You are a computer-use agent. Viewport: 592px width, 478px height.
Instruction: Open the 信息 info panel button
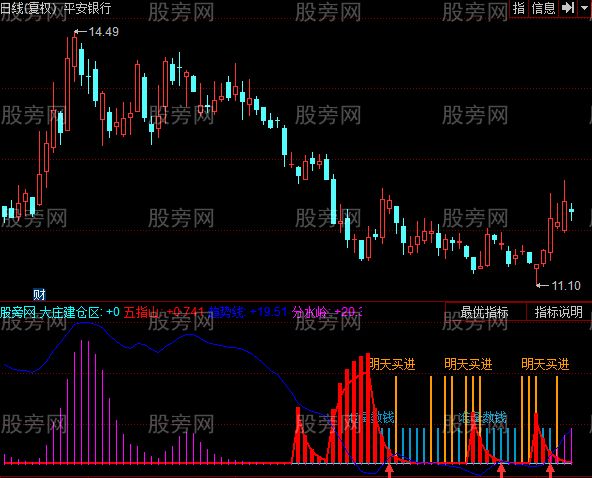click(x=543, y=8)
